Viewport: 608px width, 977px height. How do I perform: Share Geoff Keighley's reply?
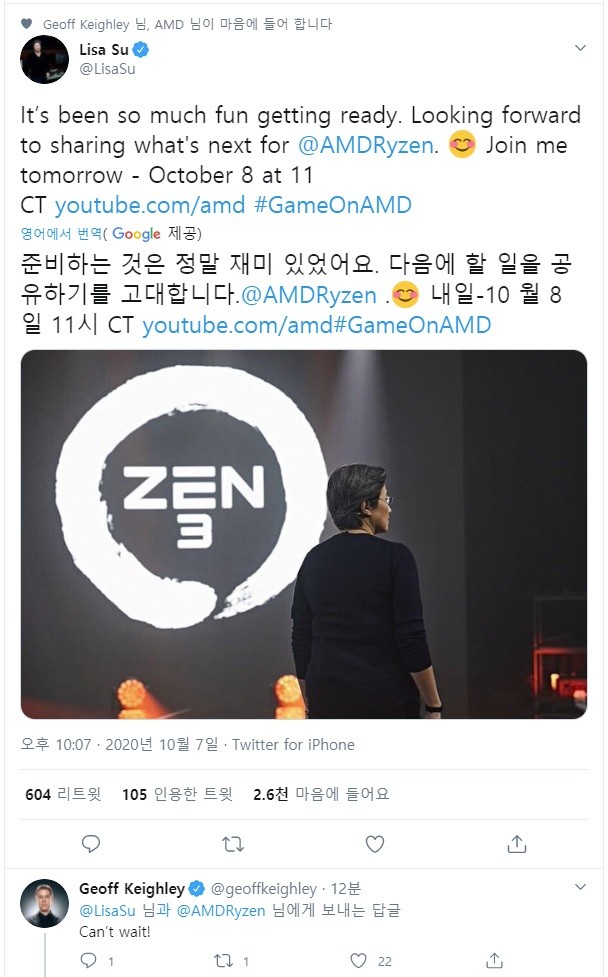(x=494, y=960)
